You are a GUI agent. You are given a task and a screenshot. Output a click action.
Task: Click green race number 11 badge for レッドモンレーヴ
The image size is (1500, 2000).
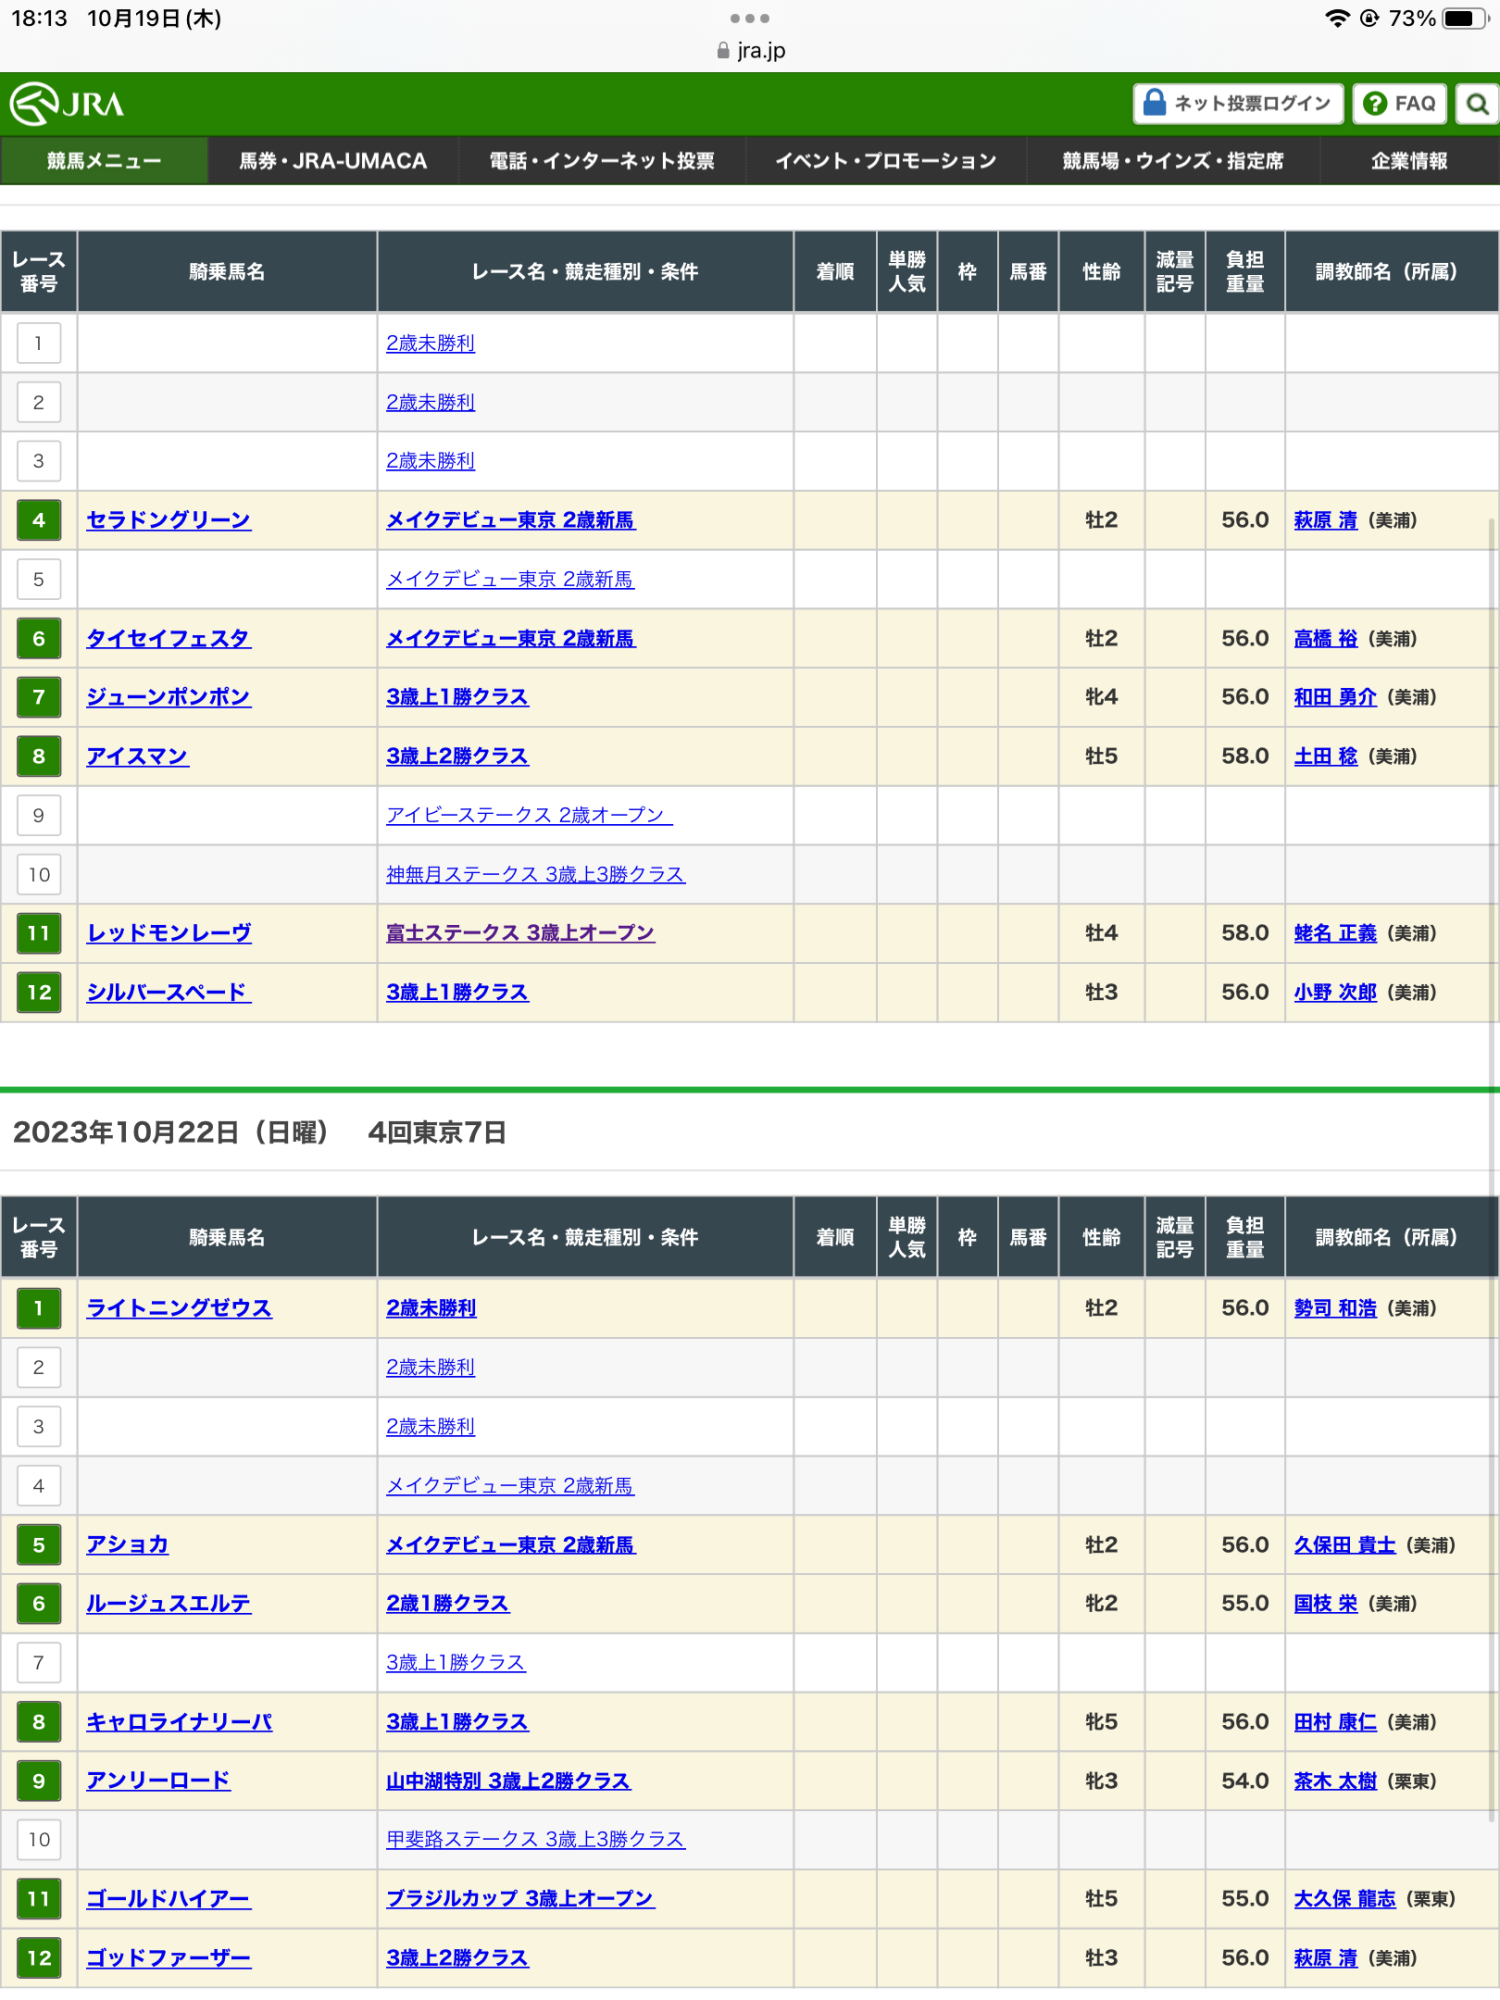[x=39, y=933]
